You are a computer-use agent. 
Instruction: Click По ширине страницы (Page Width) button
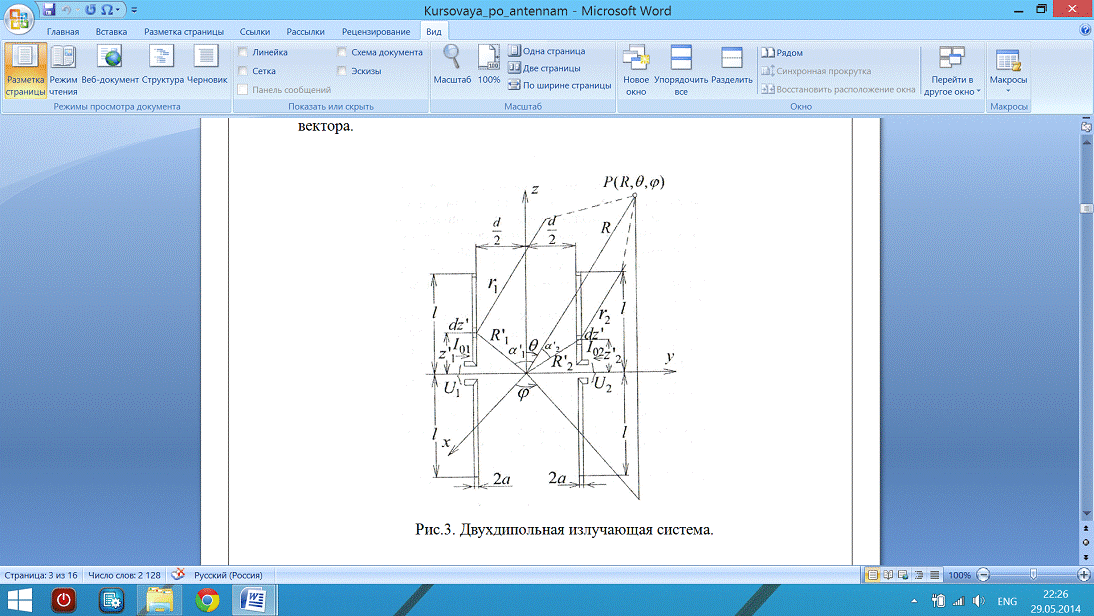click(x=559, y=85)
